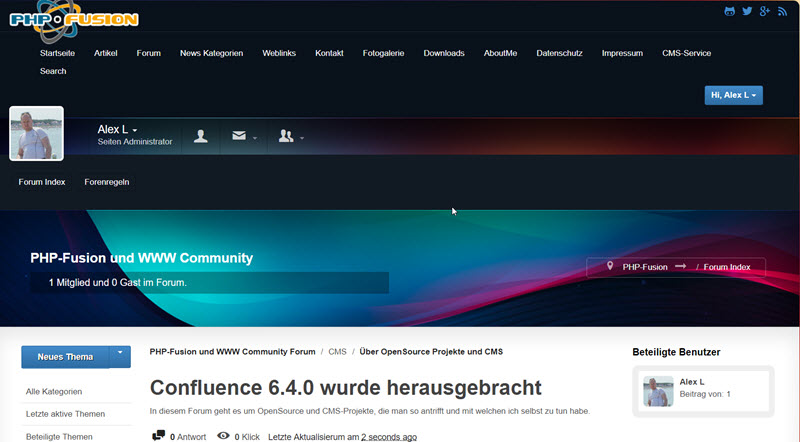
Task: Open the Artikel menu item
Action: click(x=106, y=53)
